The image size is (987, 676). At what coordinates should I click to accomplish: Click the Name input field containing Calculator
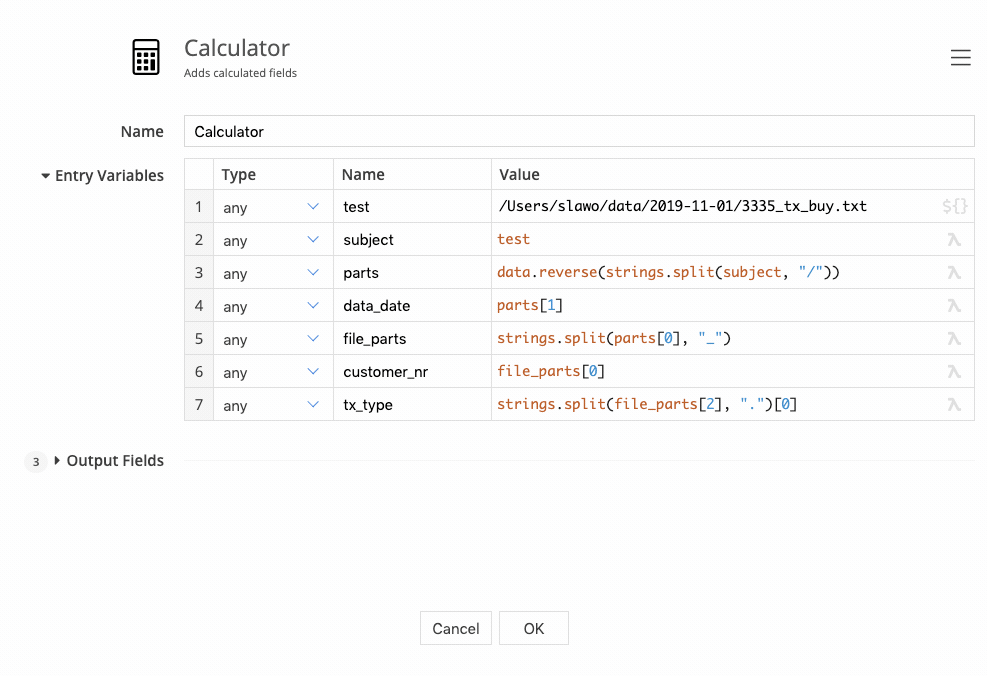tap(579, 131)
